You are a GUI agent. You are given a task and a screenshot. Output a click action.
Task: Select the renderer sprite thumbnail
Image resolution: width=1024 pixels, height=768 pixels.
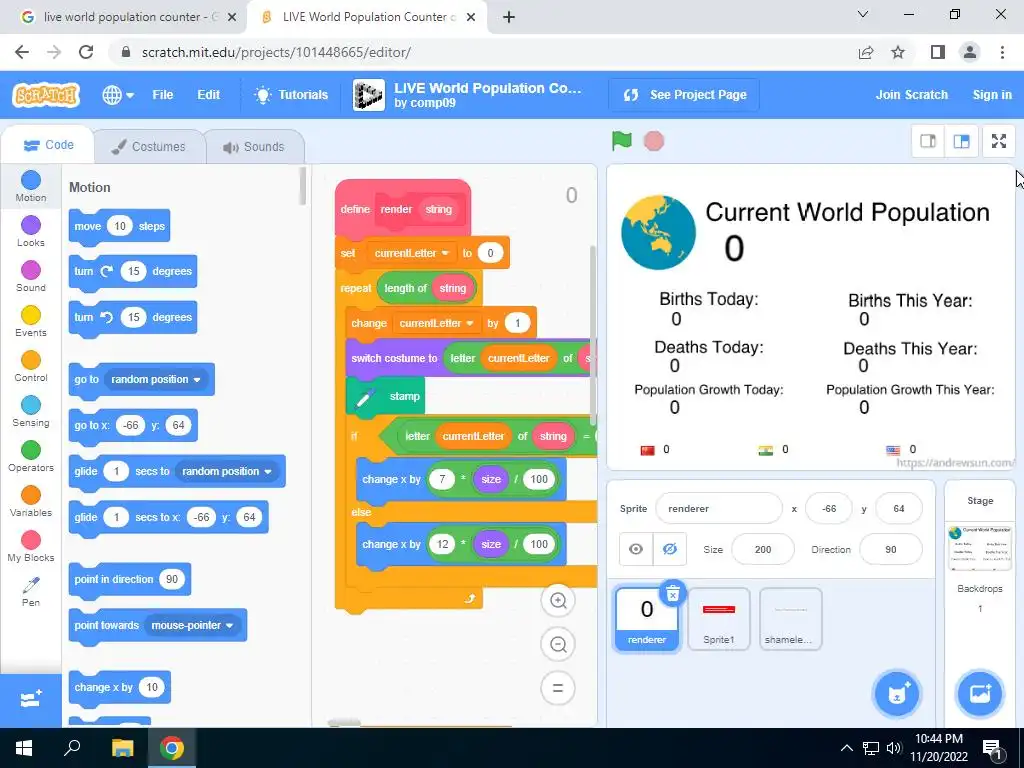(x=647, y=619)
